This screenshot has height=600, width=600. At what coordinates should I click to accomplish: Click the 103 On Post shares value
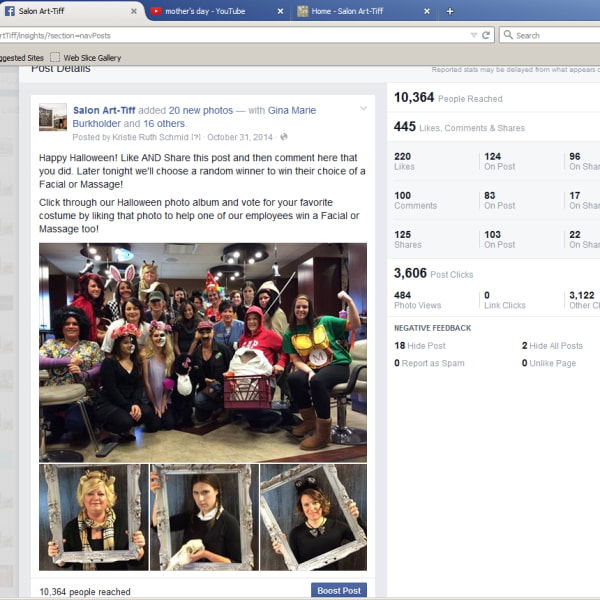tap(499, 239)
